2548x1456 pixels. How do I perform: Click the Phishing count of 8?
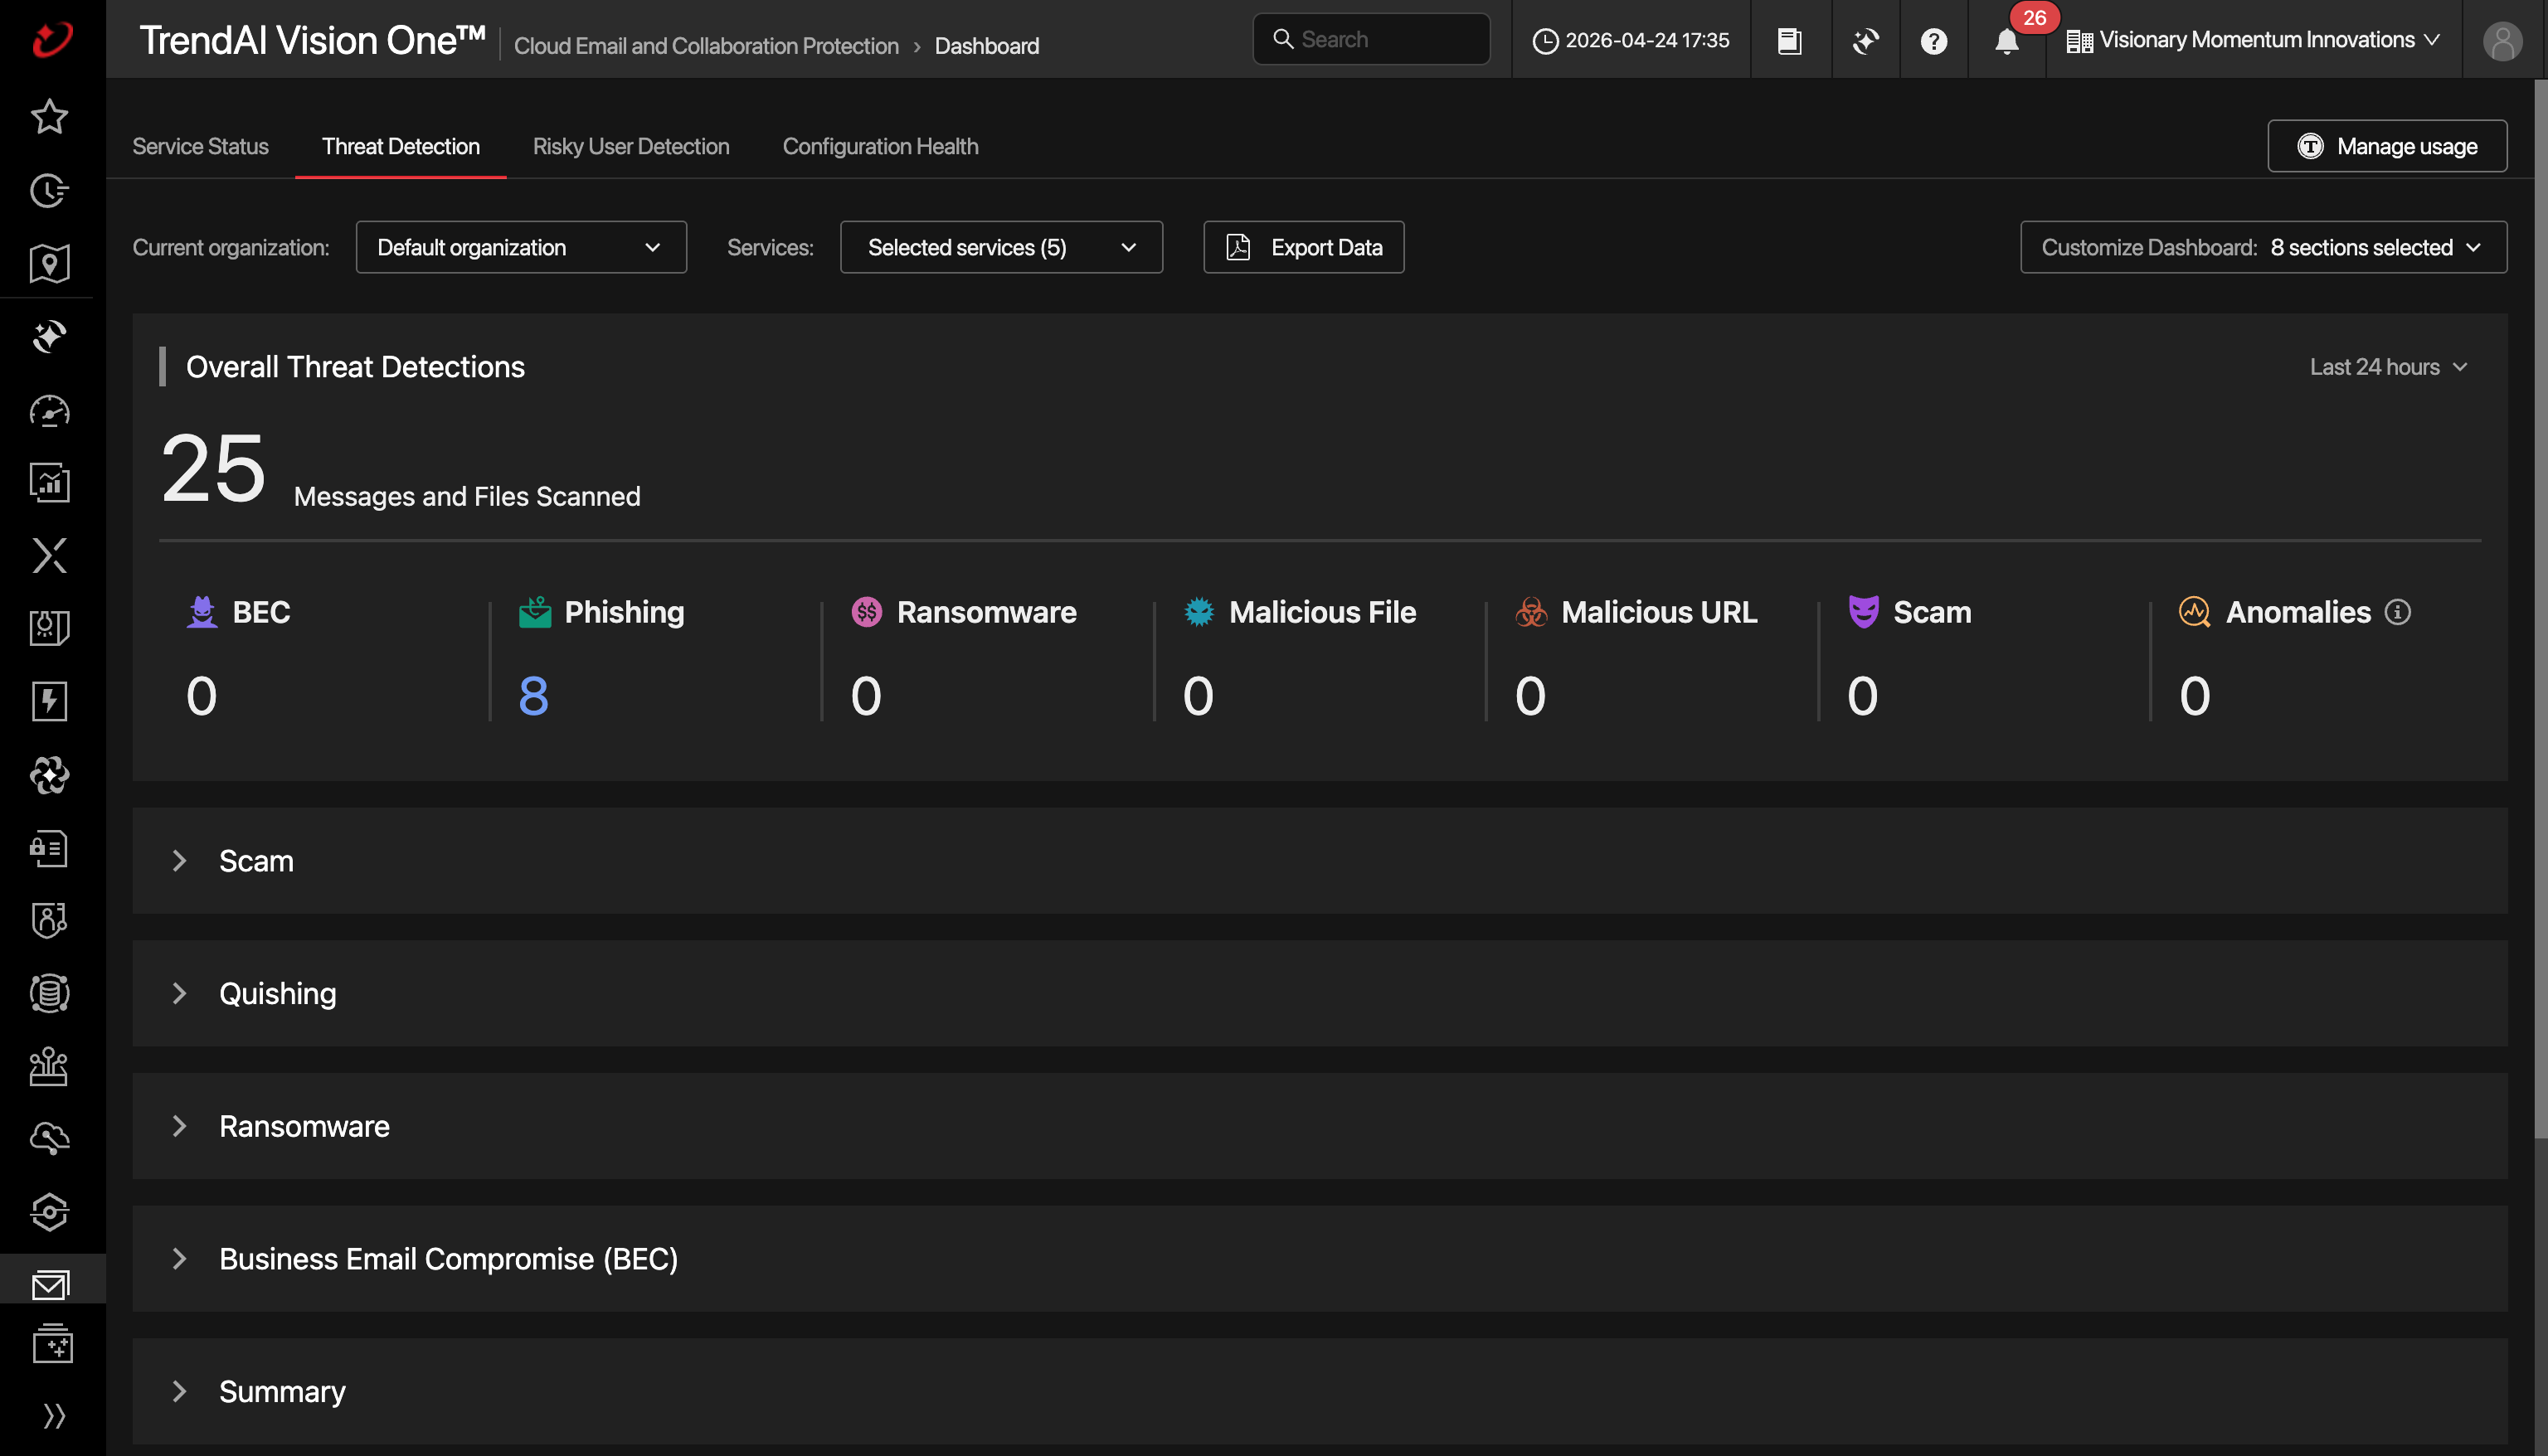[x=533, y=696]
